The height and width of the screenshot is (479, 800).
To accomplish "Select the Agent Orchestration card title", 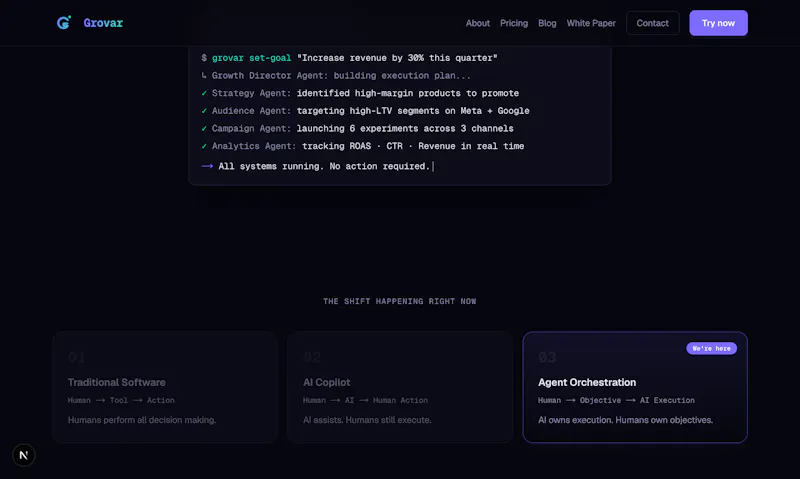I will pyautogui.click(x=587, y=382).
